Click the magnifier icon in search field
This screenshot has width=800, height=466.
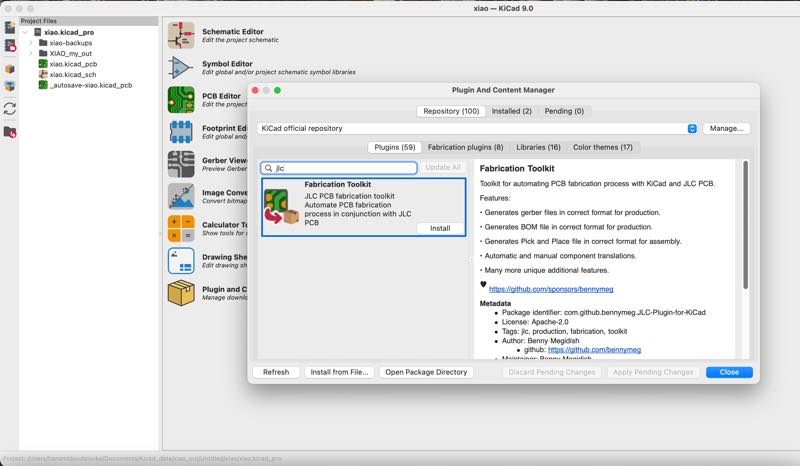coord(268,168)
